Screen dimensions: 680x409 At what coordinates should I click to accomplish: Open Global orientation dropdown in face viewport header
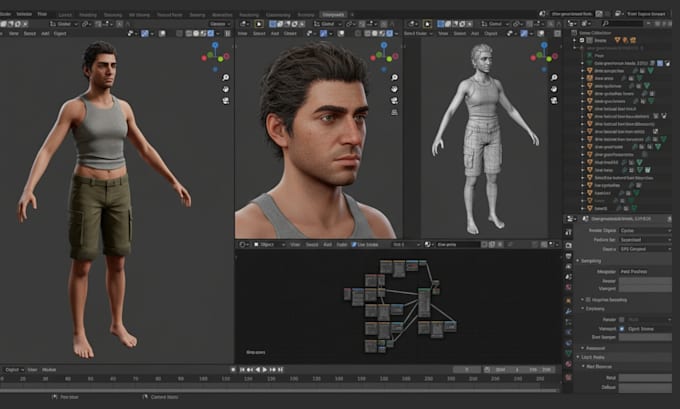(327, 24)
